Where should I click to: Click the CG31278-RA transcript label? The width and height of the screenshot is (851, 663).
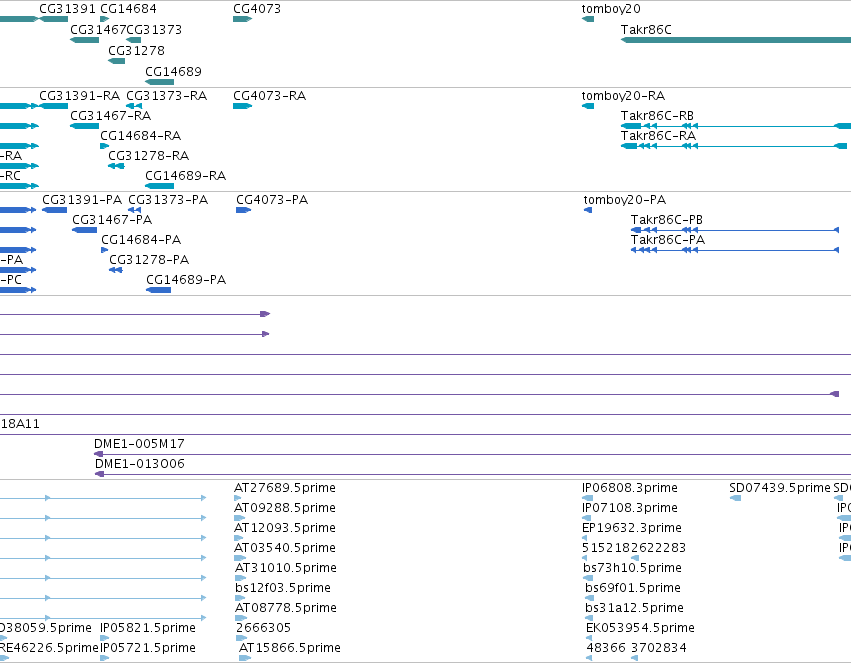[x=149, y=156]
